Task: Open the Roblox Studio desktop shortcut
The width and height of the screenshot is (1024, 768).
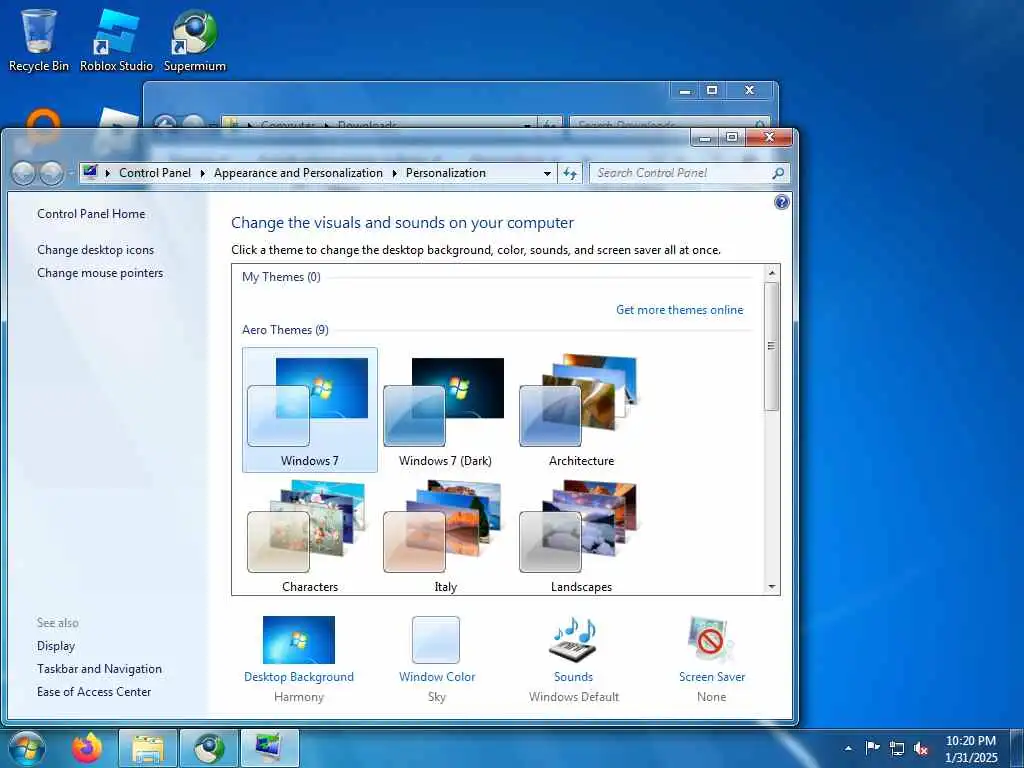Action: (x=116, y=39)
